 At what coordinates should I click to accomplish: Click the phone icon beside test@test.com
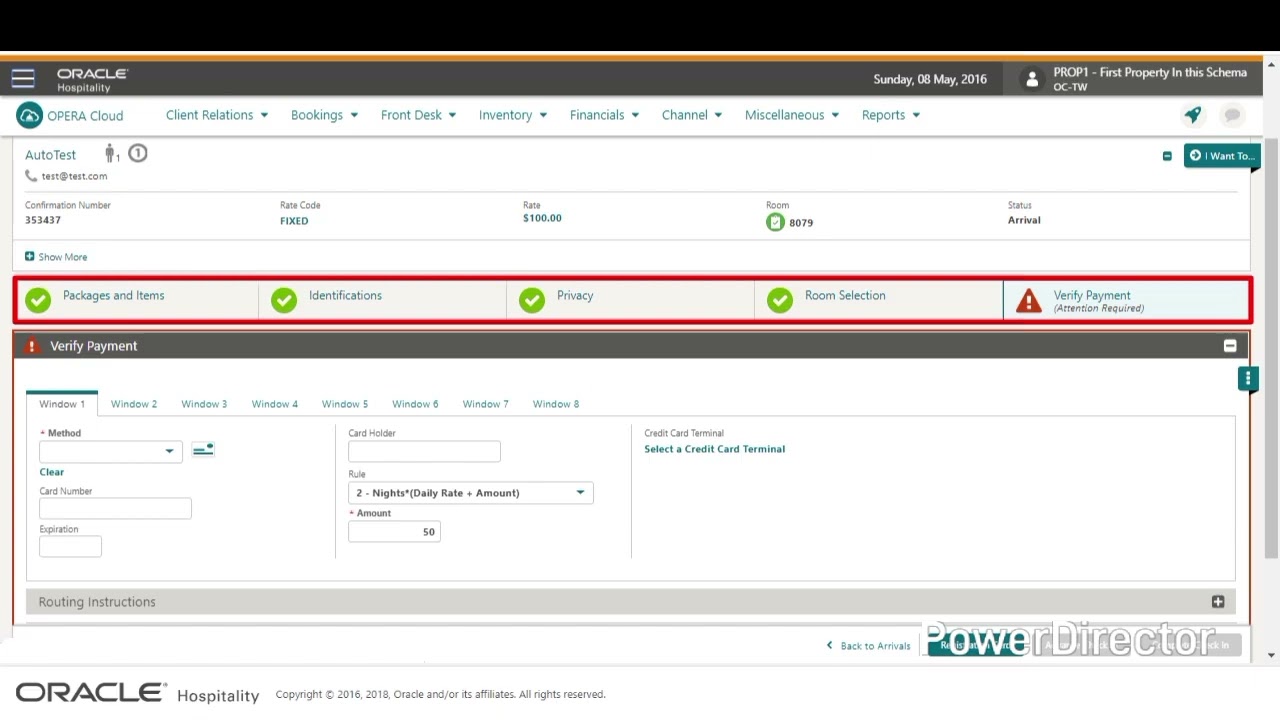(x=31, y=176)
